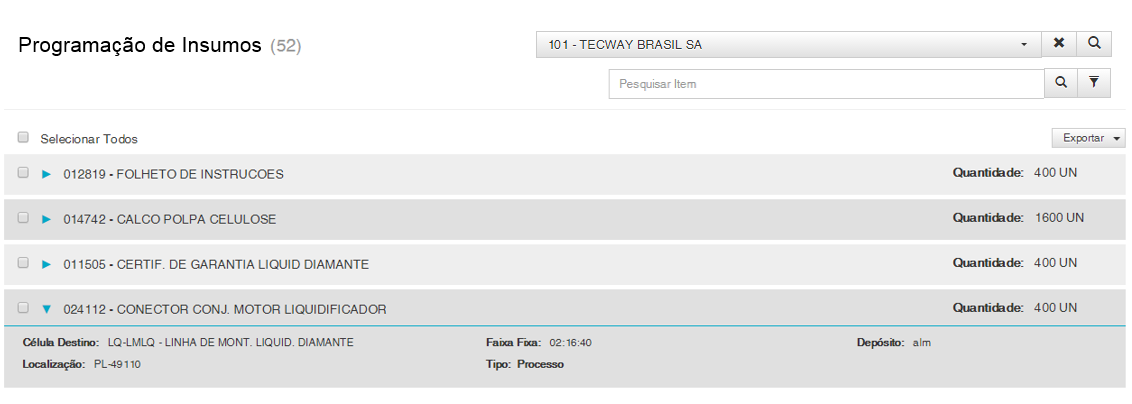Viewport: 1132px width, 404px height.
Task: Open the Exportar dropdown button
Action: (x=1088, y=138)
